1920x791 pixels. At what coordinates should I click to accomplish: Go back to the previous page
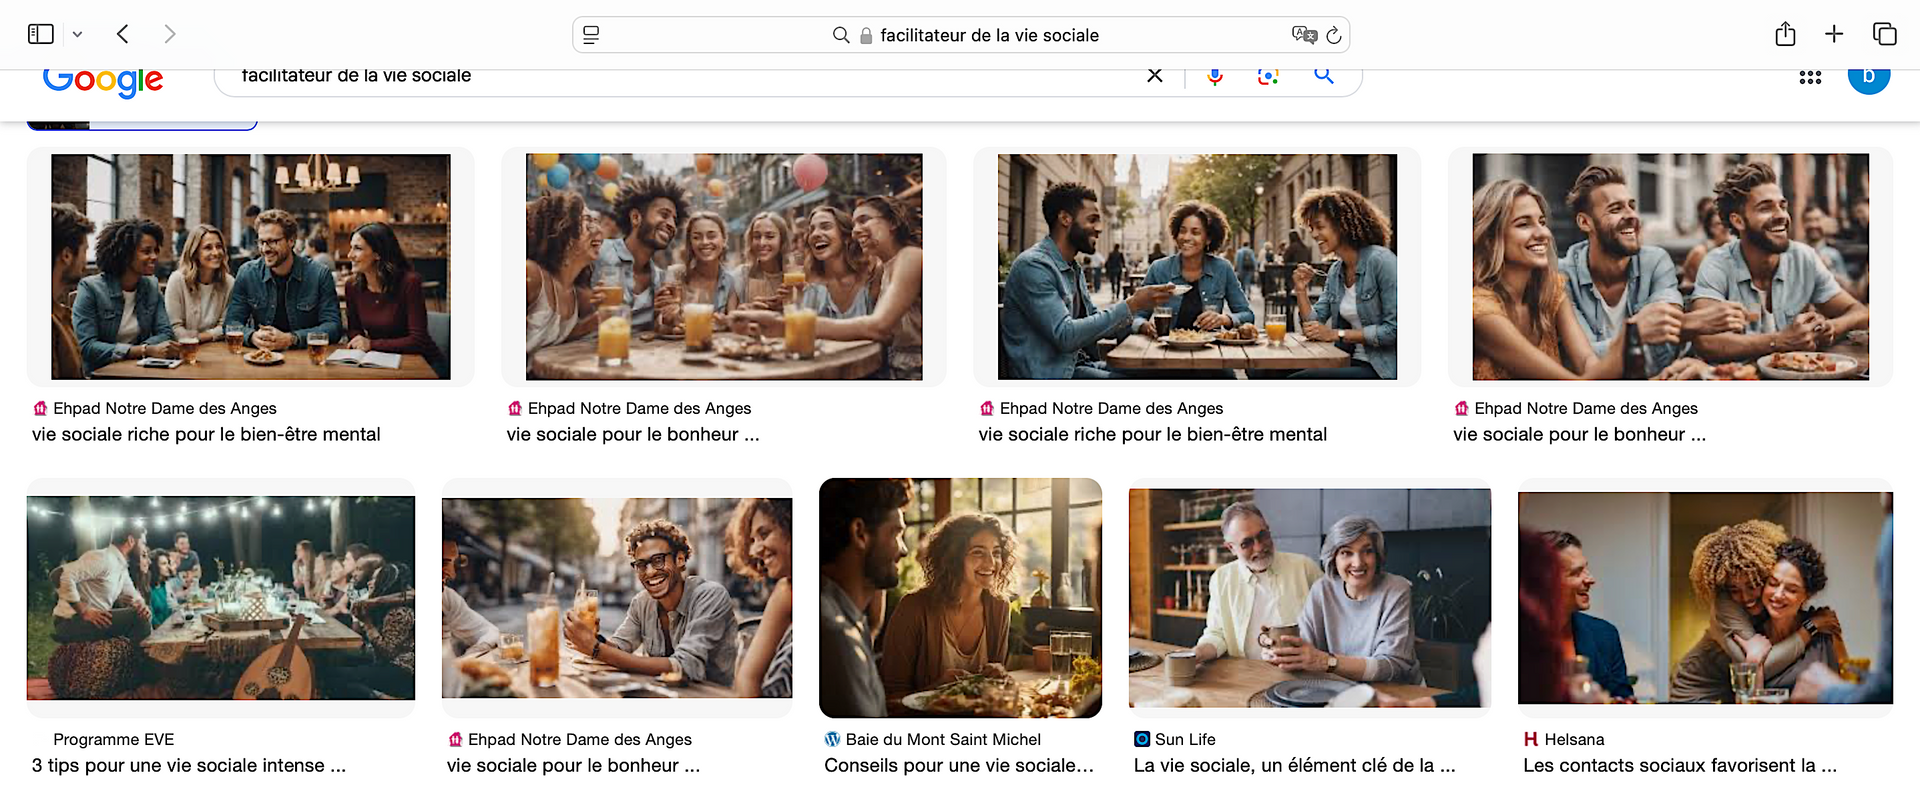122,34
